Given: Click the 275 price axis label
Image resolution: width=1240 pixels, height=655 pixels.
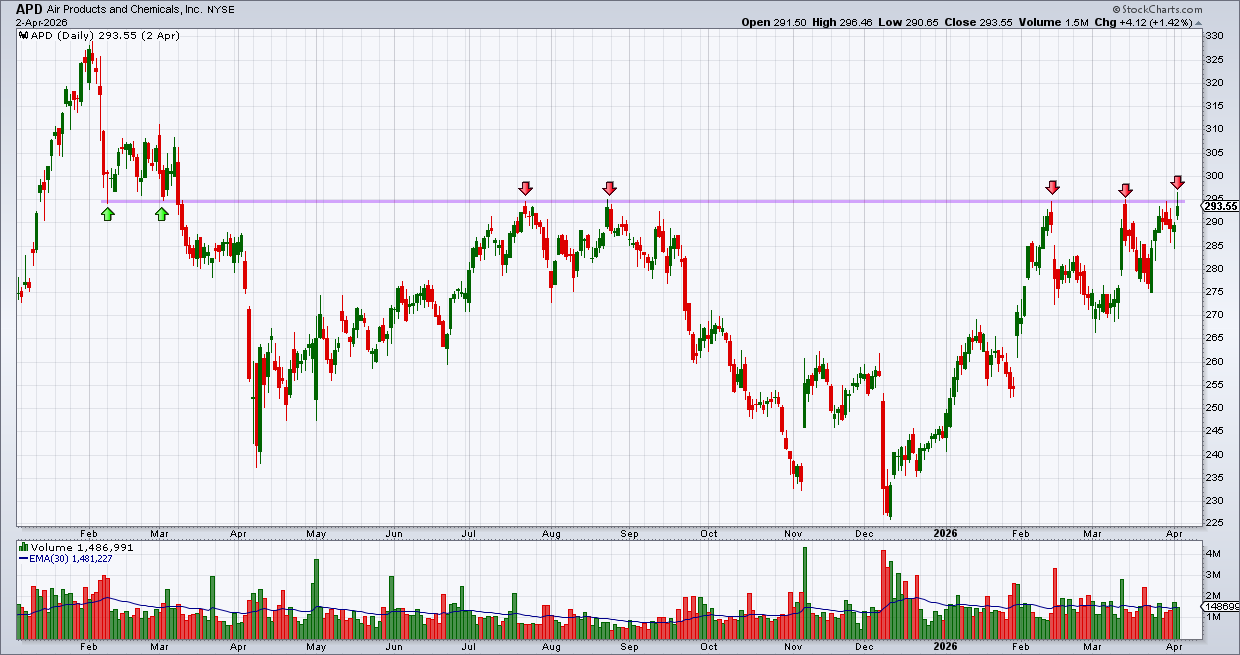Looking at the screenshot, I should (1214, 292).
